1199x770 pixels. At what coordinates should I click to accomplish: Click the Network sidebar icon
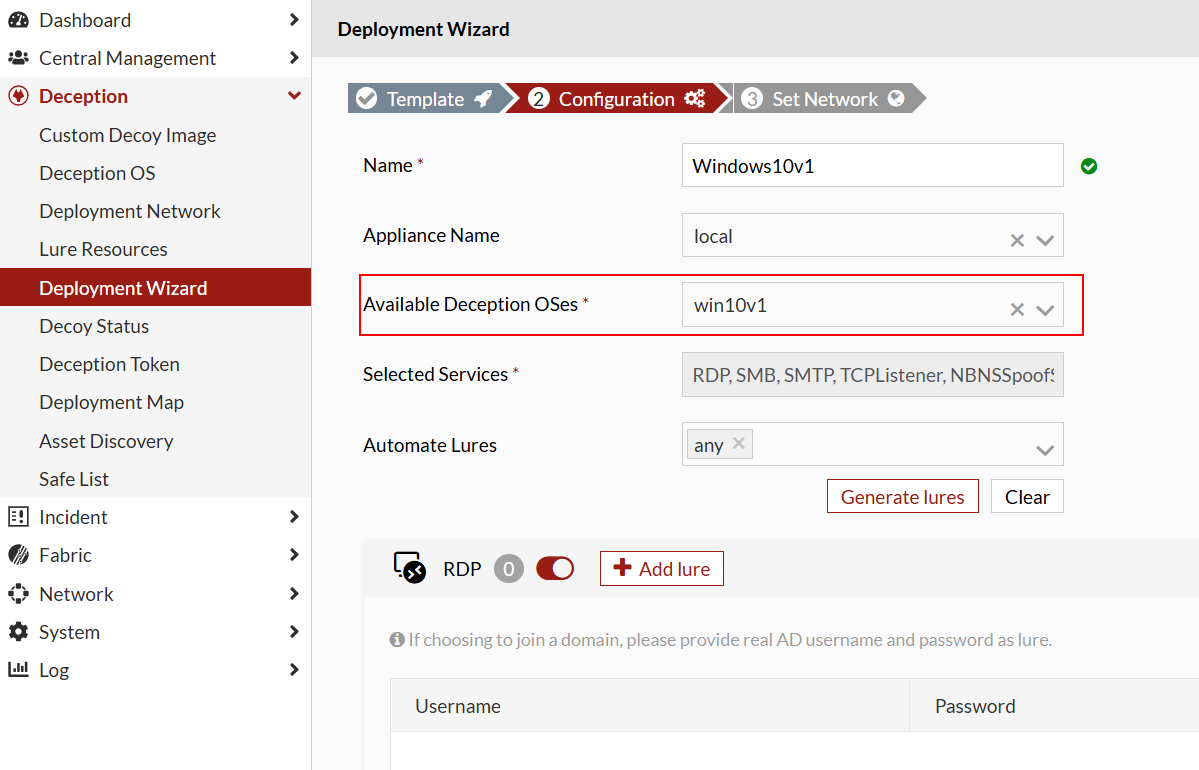pos(18,594)
